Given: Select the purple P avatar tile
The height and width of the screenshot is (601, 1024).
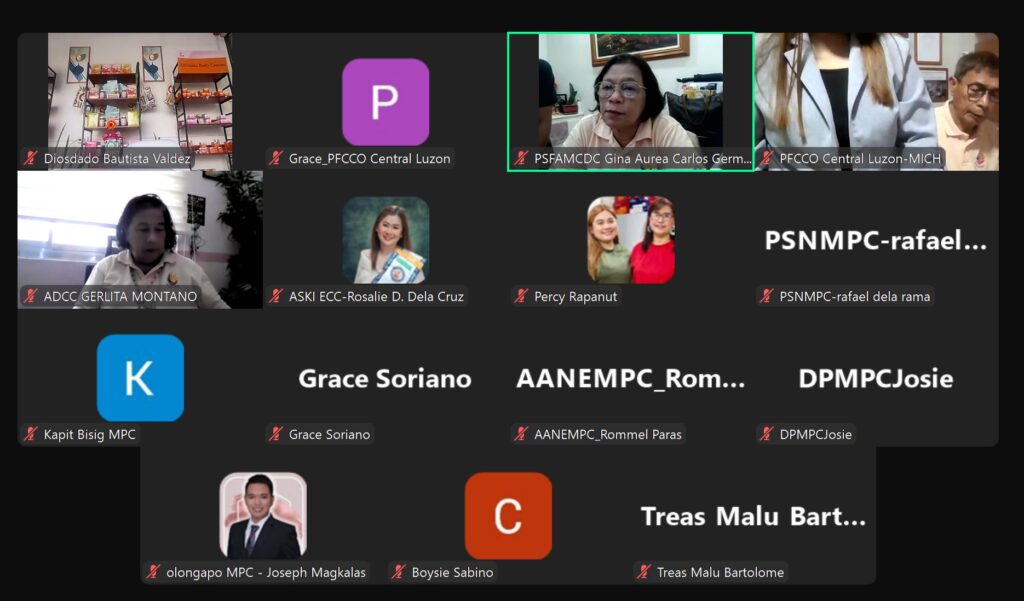Looking at the screenshot, I should (x=385, y=102).
